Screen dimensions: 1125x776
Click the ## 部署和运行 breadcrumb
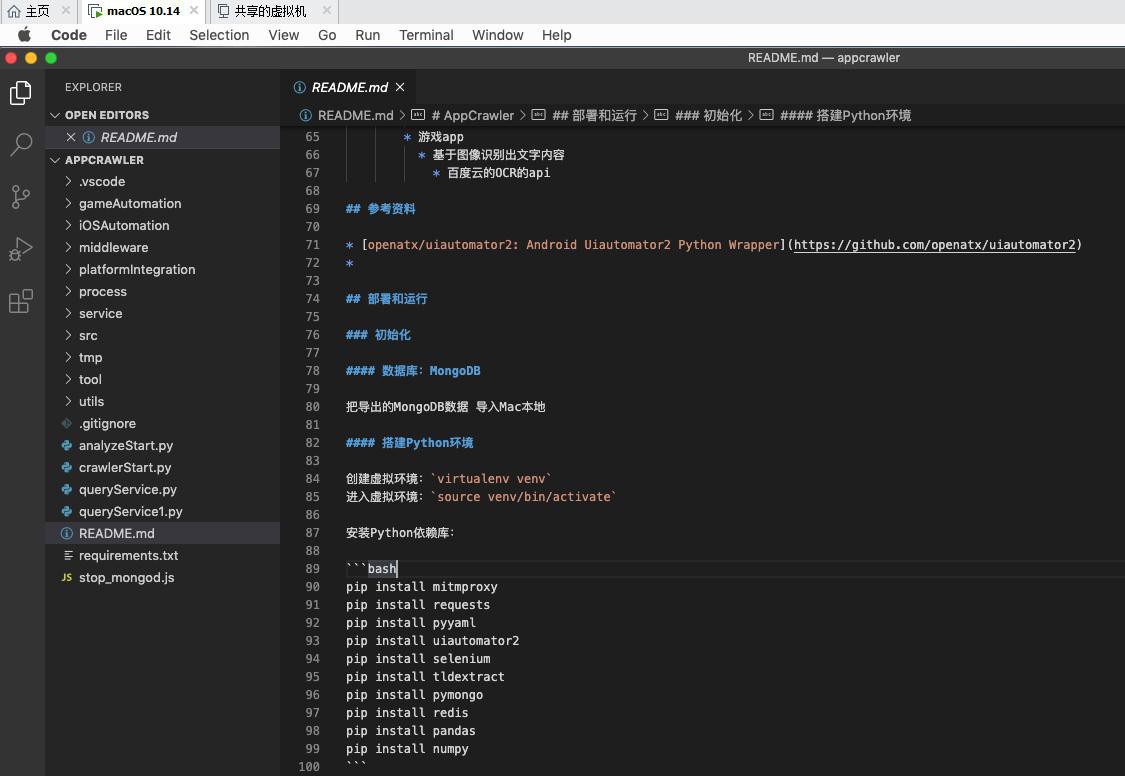pyautogui.click(x=594, y=115)
